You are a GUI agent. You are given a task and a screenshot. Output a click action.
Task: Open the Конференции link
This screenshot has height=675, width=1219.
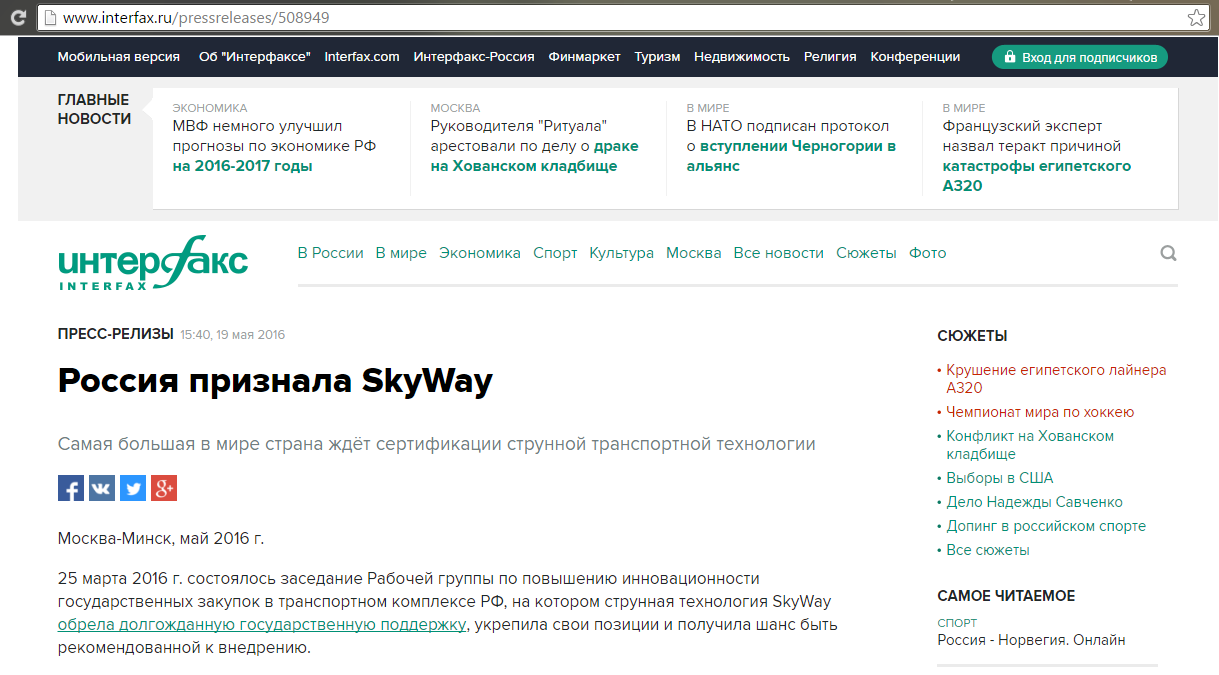(915, 57)
